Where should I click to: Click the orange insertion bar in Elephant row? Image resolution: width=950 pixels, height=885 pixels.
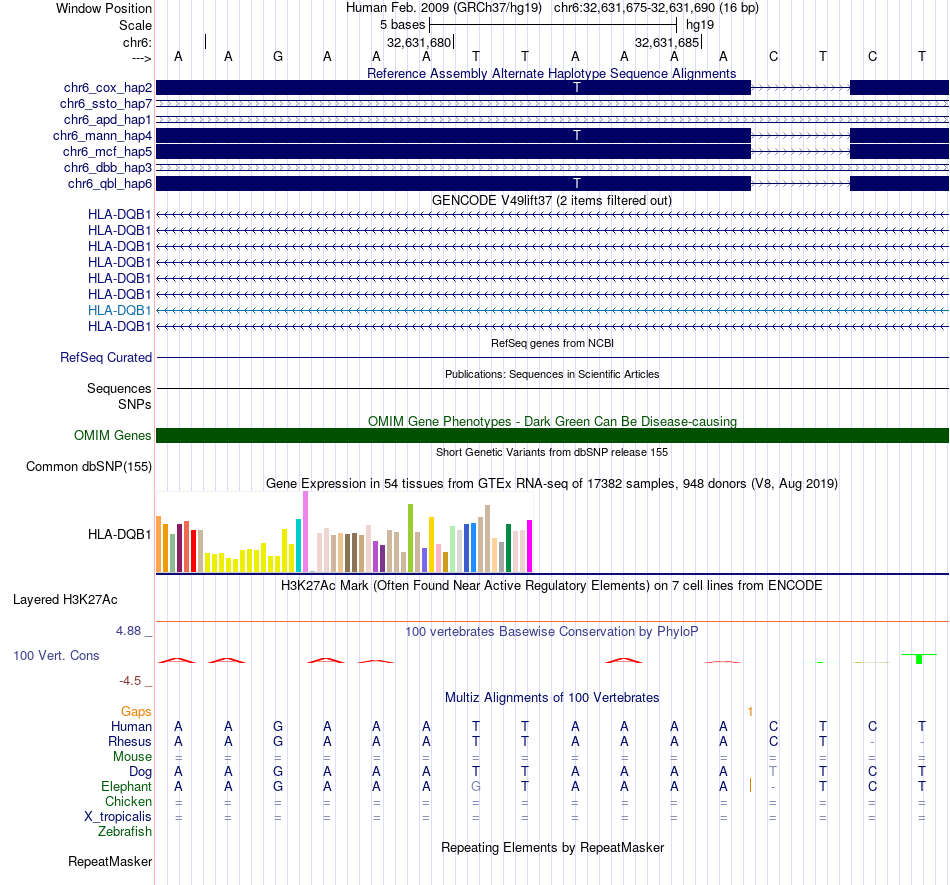[750, 786]
